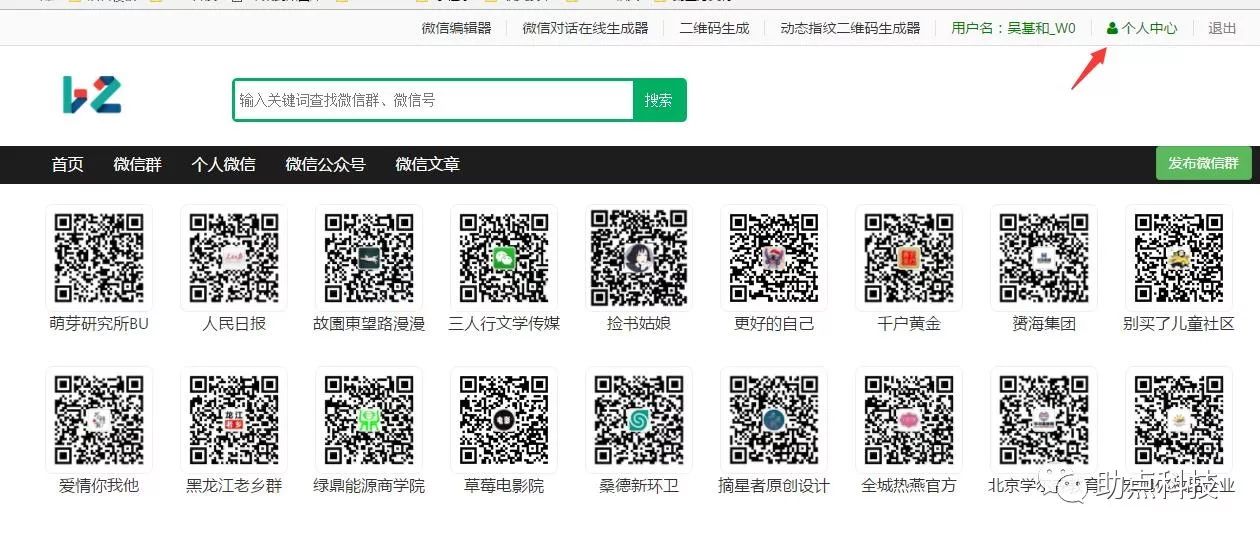Click the 发布微信群 button
This screenshot has height=541, width=1260.
1203,163
